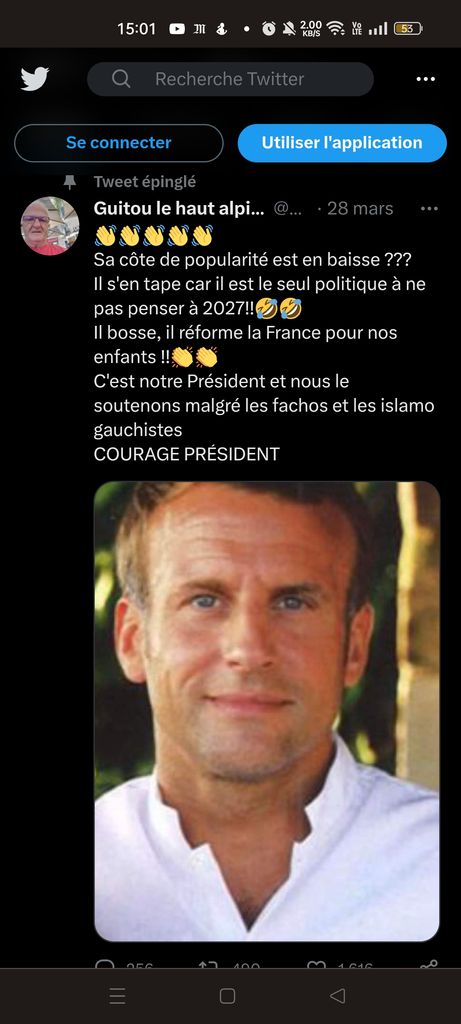Viewport: 461px width, 1024px height.
Task: Click the Utiliser l'application button
Action: click(342, 143)
